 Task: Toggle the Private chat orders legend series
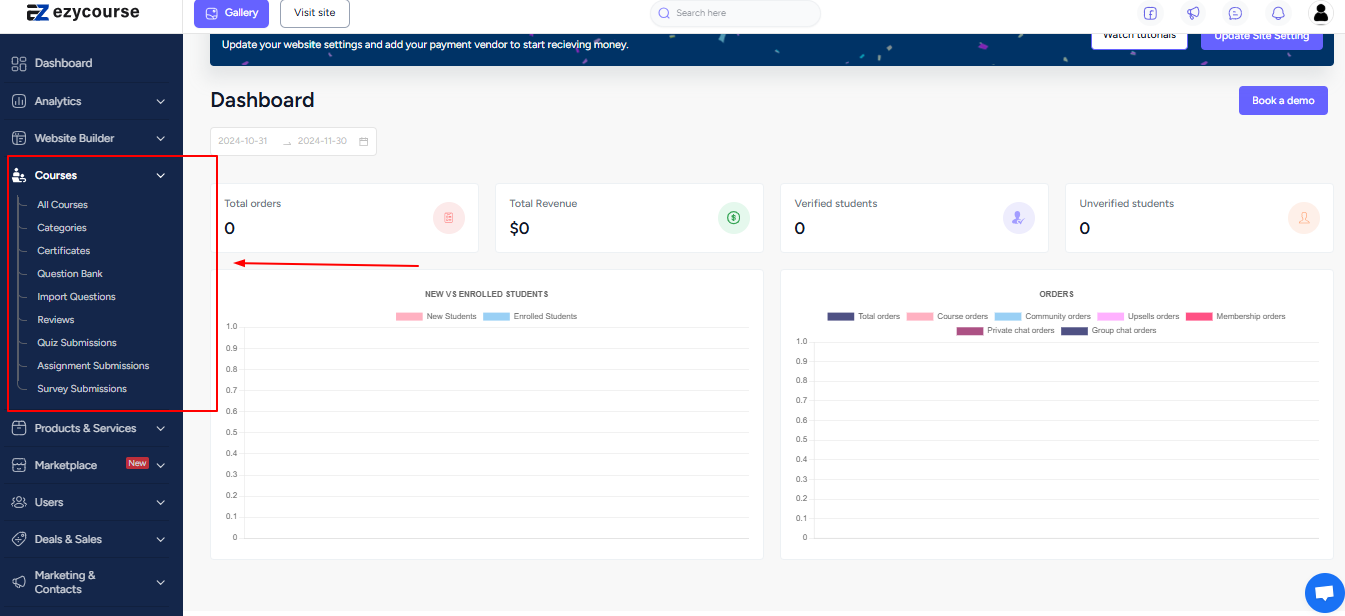[x=1005, y=330]
